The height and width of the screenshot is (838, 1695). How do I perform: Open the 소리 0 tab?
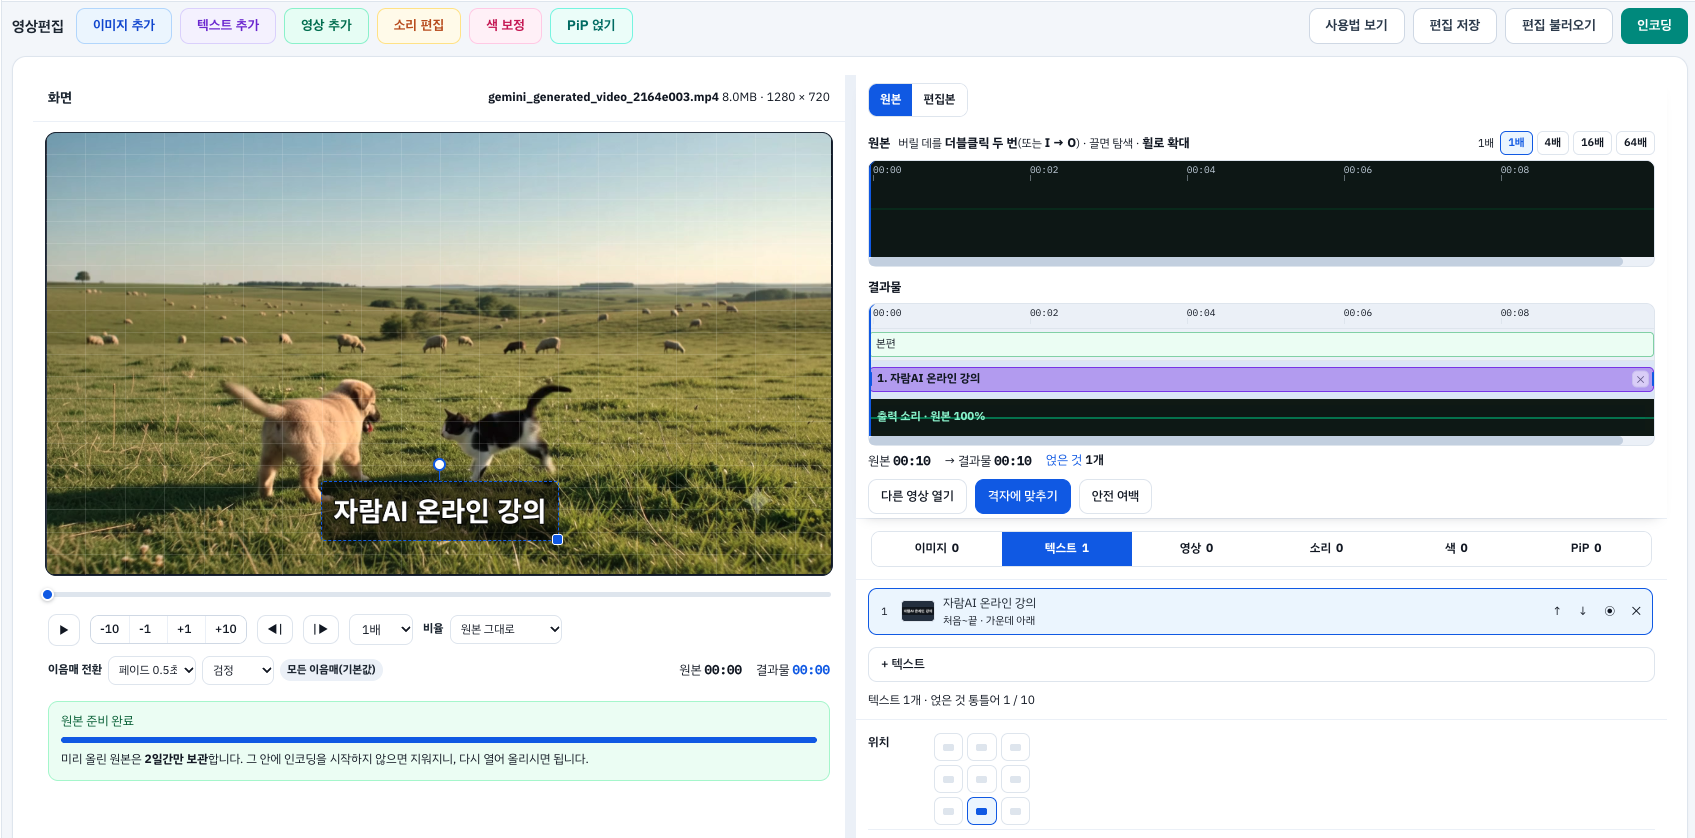(x=1327, y=548)
